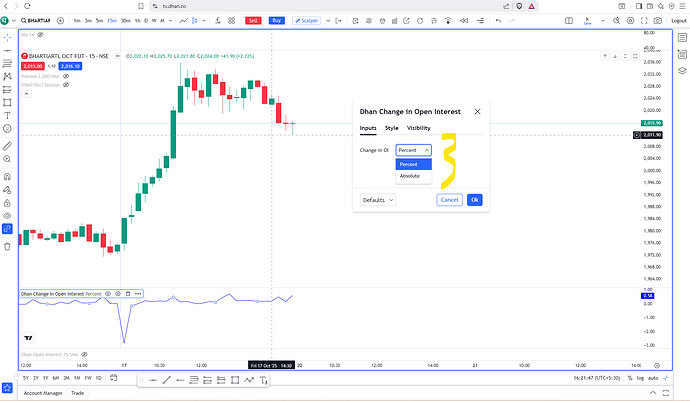Open the emoji/icons tool
690x401 pixels.
tap(7, 129)
